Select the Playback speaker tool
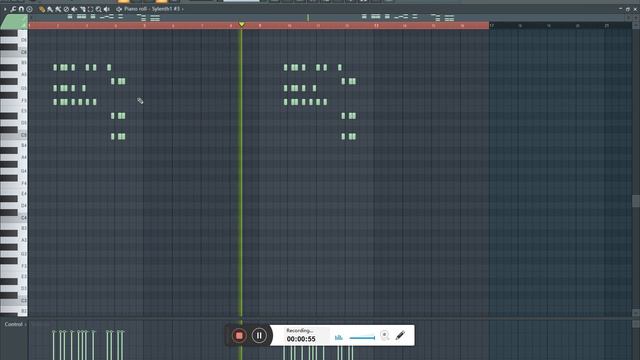The height and width of the screenshot is (360, 640). click(107, 9)
